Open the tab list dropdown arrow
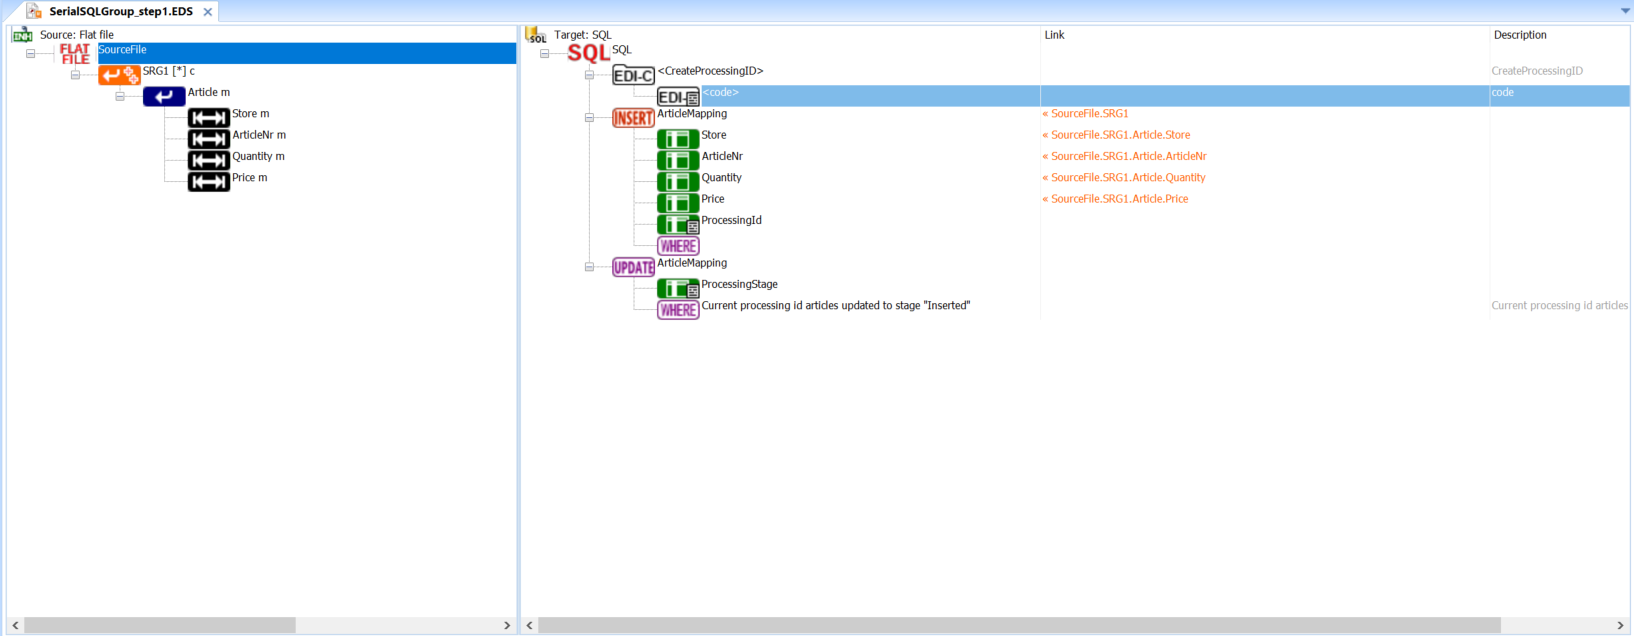This screenshot has height=636, width=1634. pyautogui.click(x=1625, y=11)
